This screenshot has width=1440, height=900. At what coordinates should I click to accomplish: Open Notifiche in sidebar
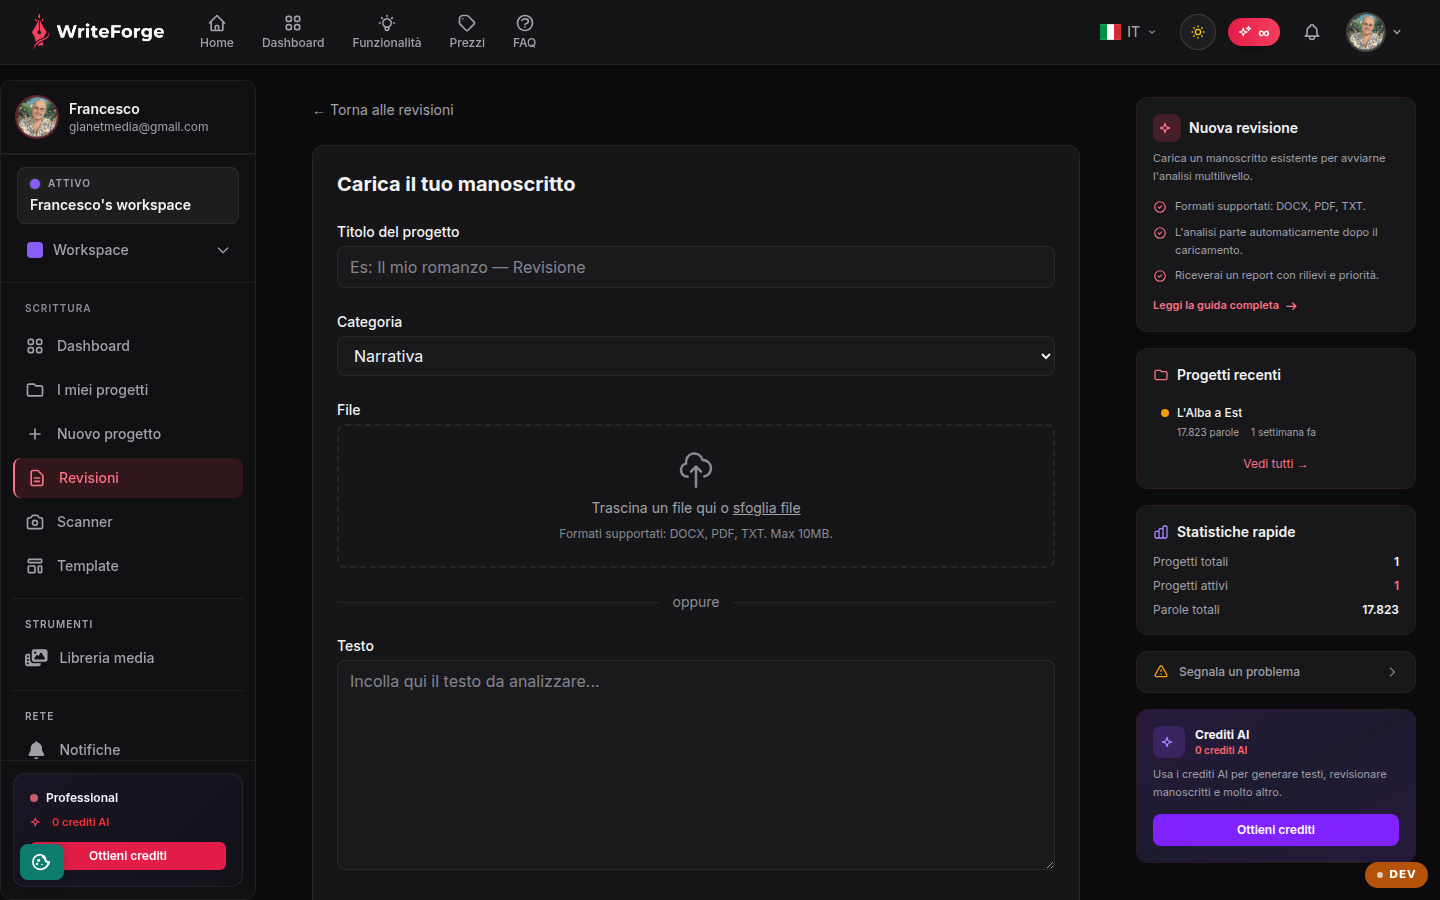tap(128, 749)
